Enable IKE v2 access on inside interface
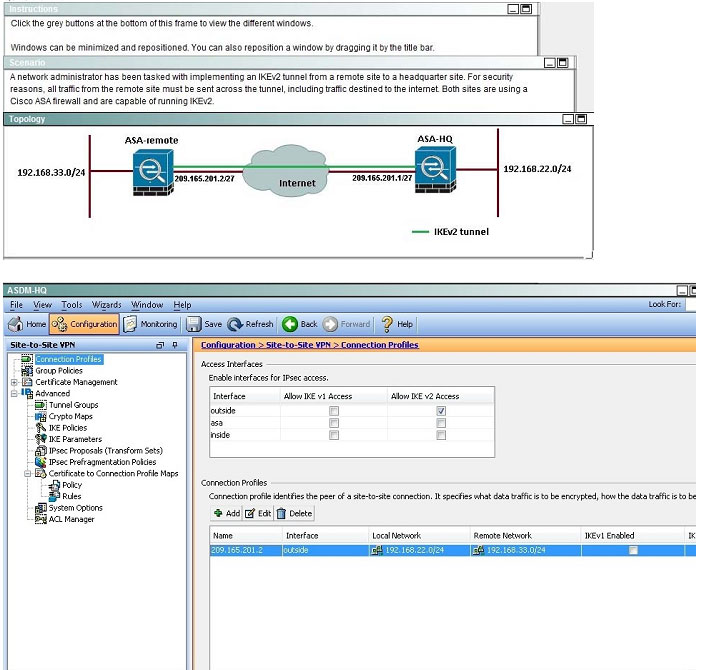The image size is (703, 670). click(x=441, y=435)
